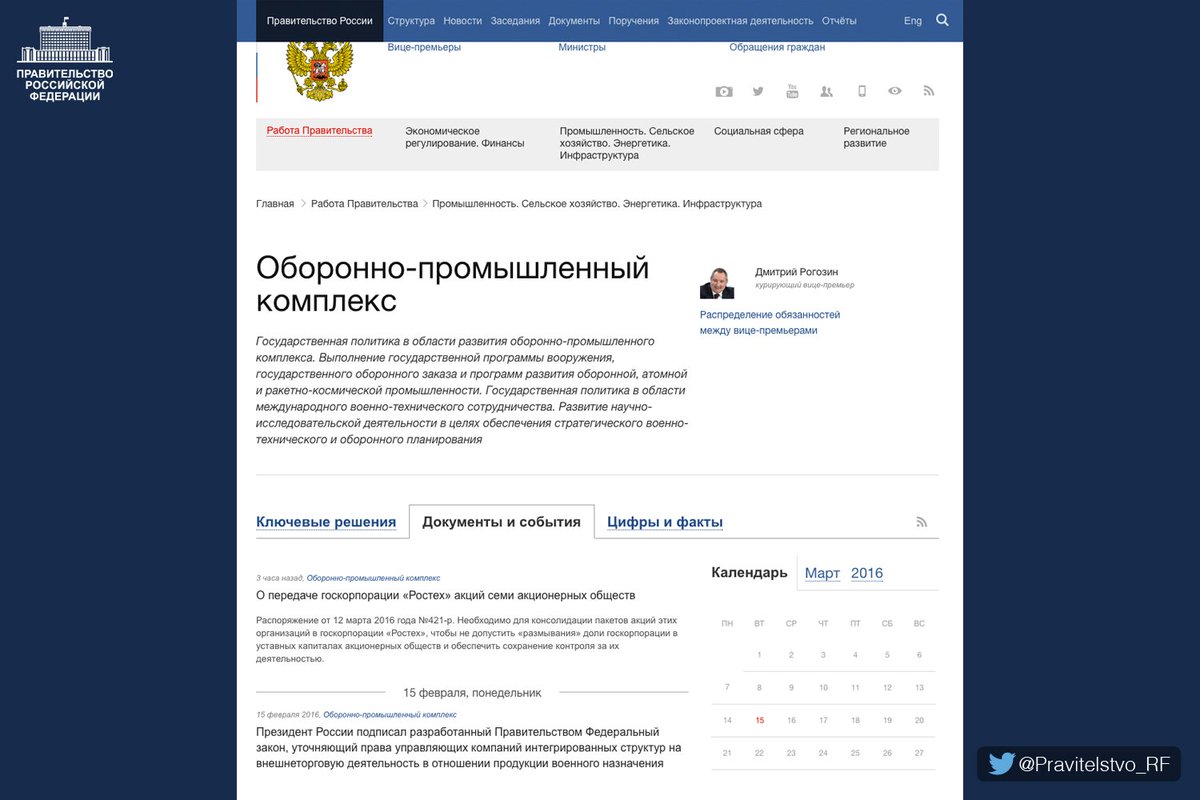
Task: Switch to Цифры и факты tab
Action: 665,522
